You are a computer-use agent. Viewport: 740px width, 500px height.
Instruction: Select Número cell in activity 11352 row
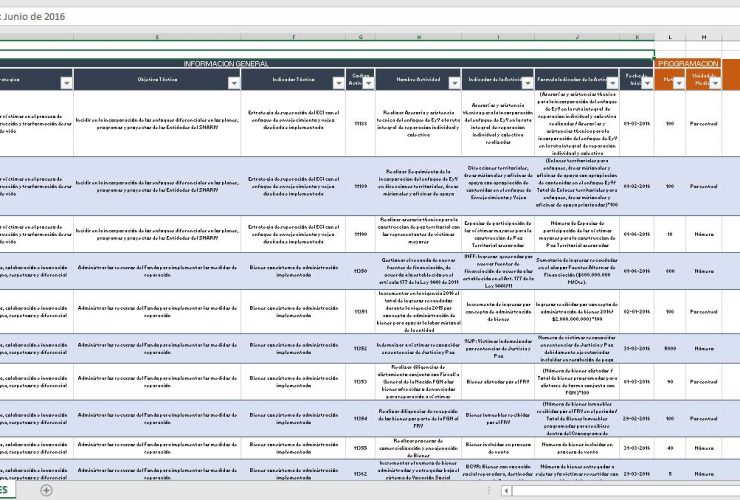point(704,348)
